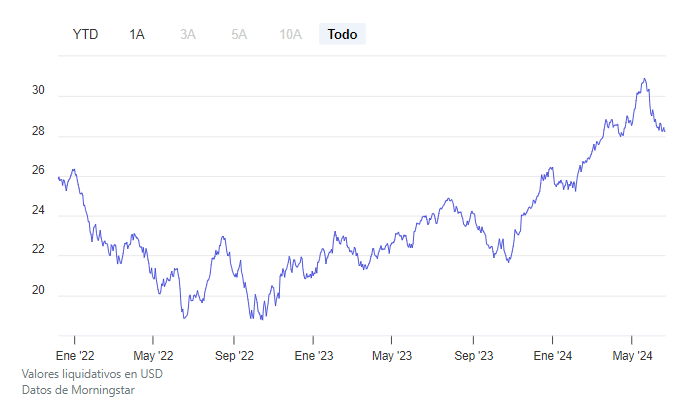
Task: Click the Ene '22 axis label
Action: (x=75, y=355)
